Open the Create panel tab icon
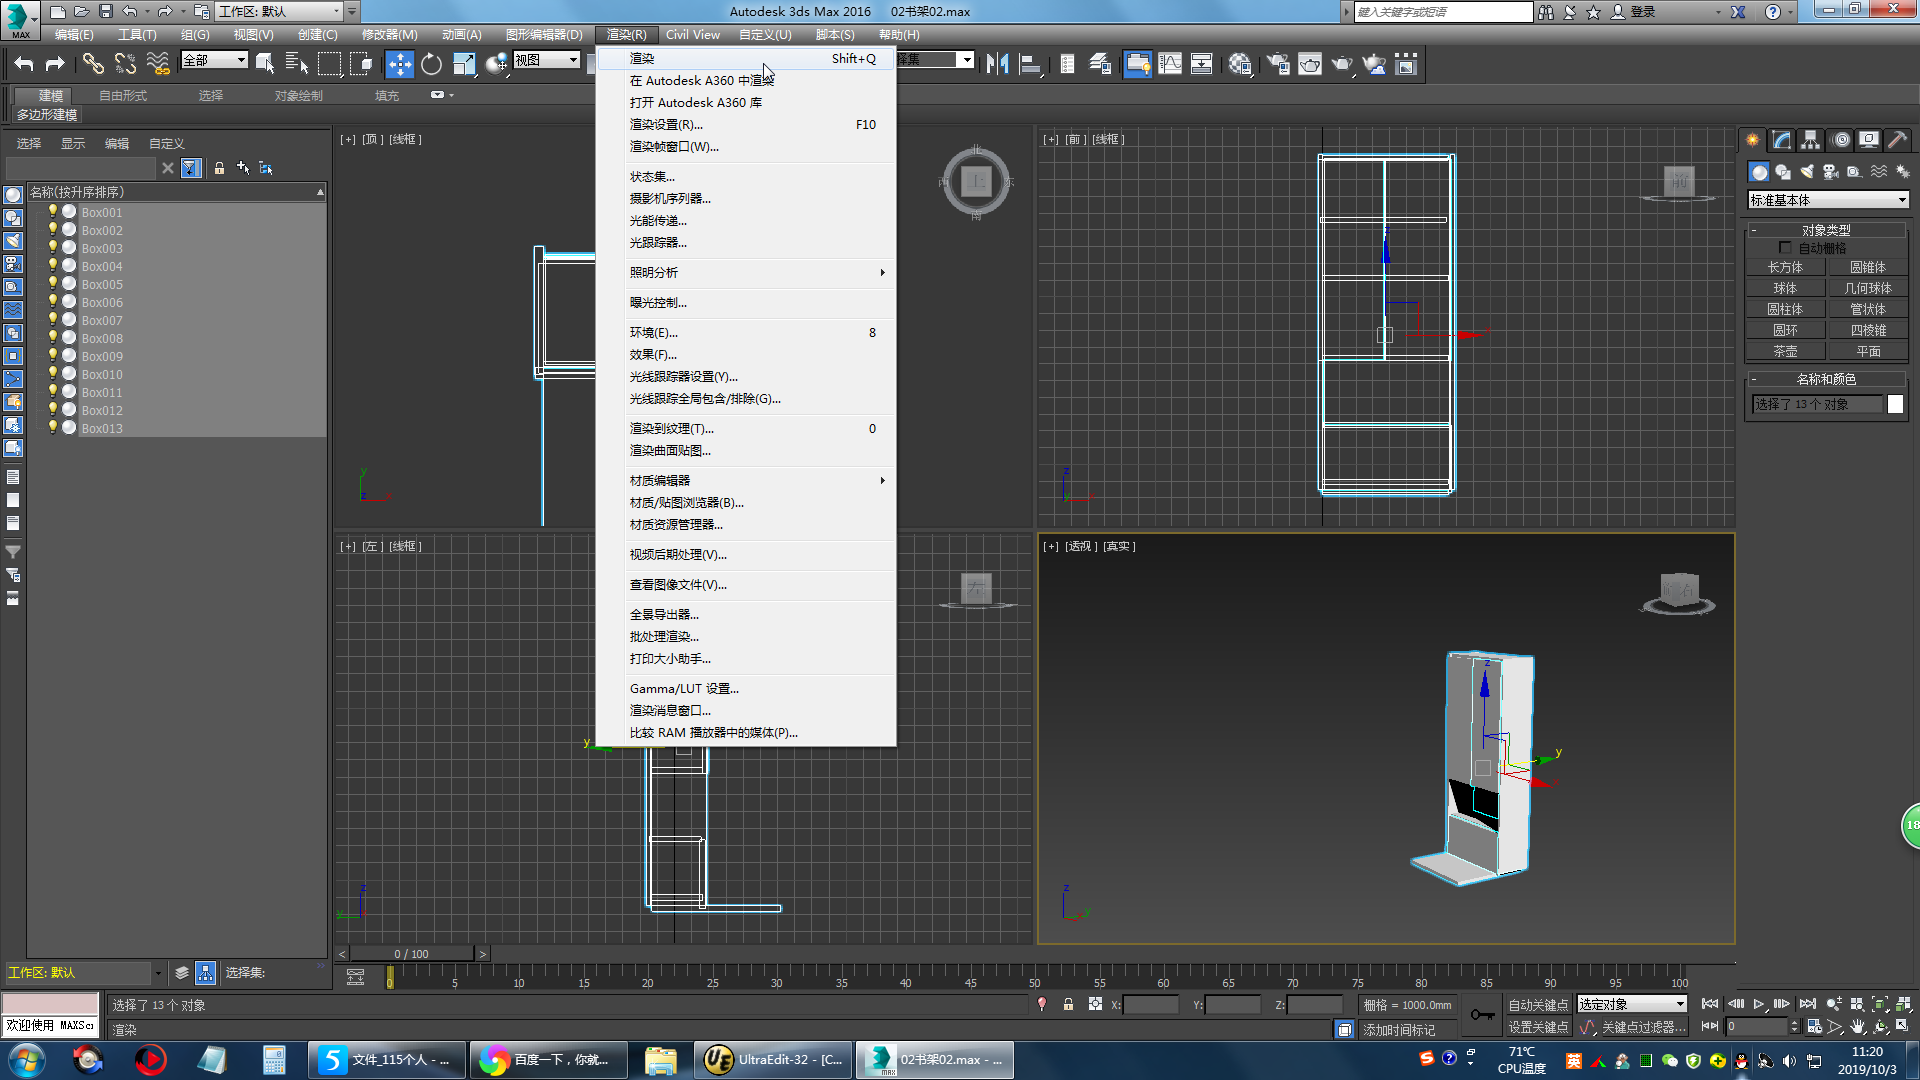This screenshot has width=1920, height=1080. tap(1753, 140)
